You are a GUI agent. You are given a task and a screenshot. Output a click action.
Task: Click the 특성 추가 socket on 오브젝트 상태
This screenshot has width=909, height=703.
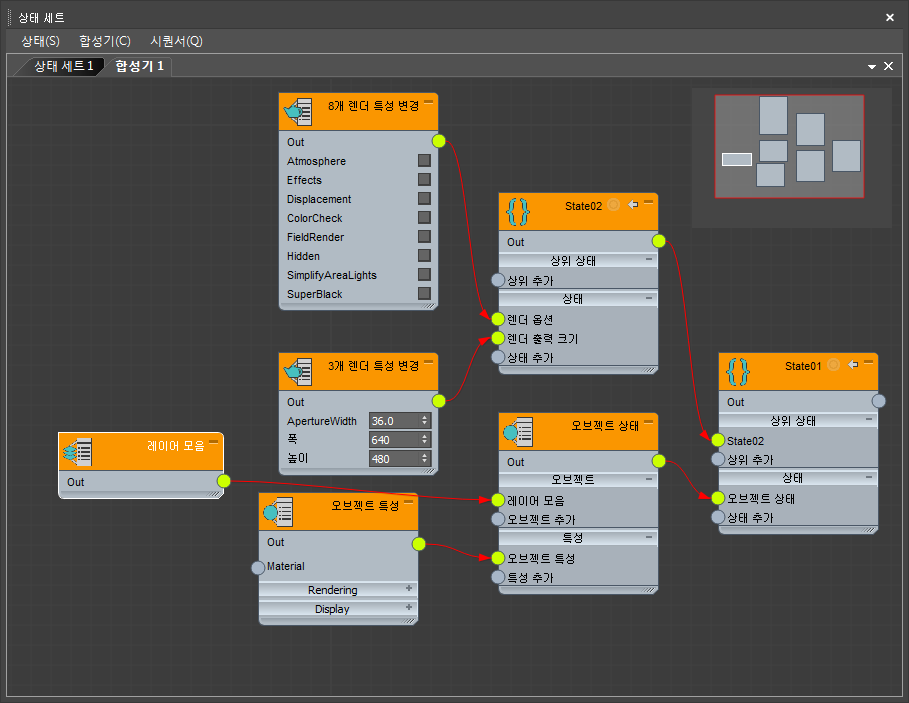[498, 577]
